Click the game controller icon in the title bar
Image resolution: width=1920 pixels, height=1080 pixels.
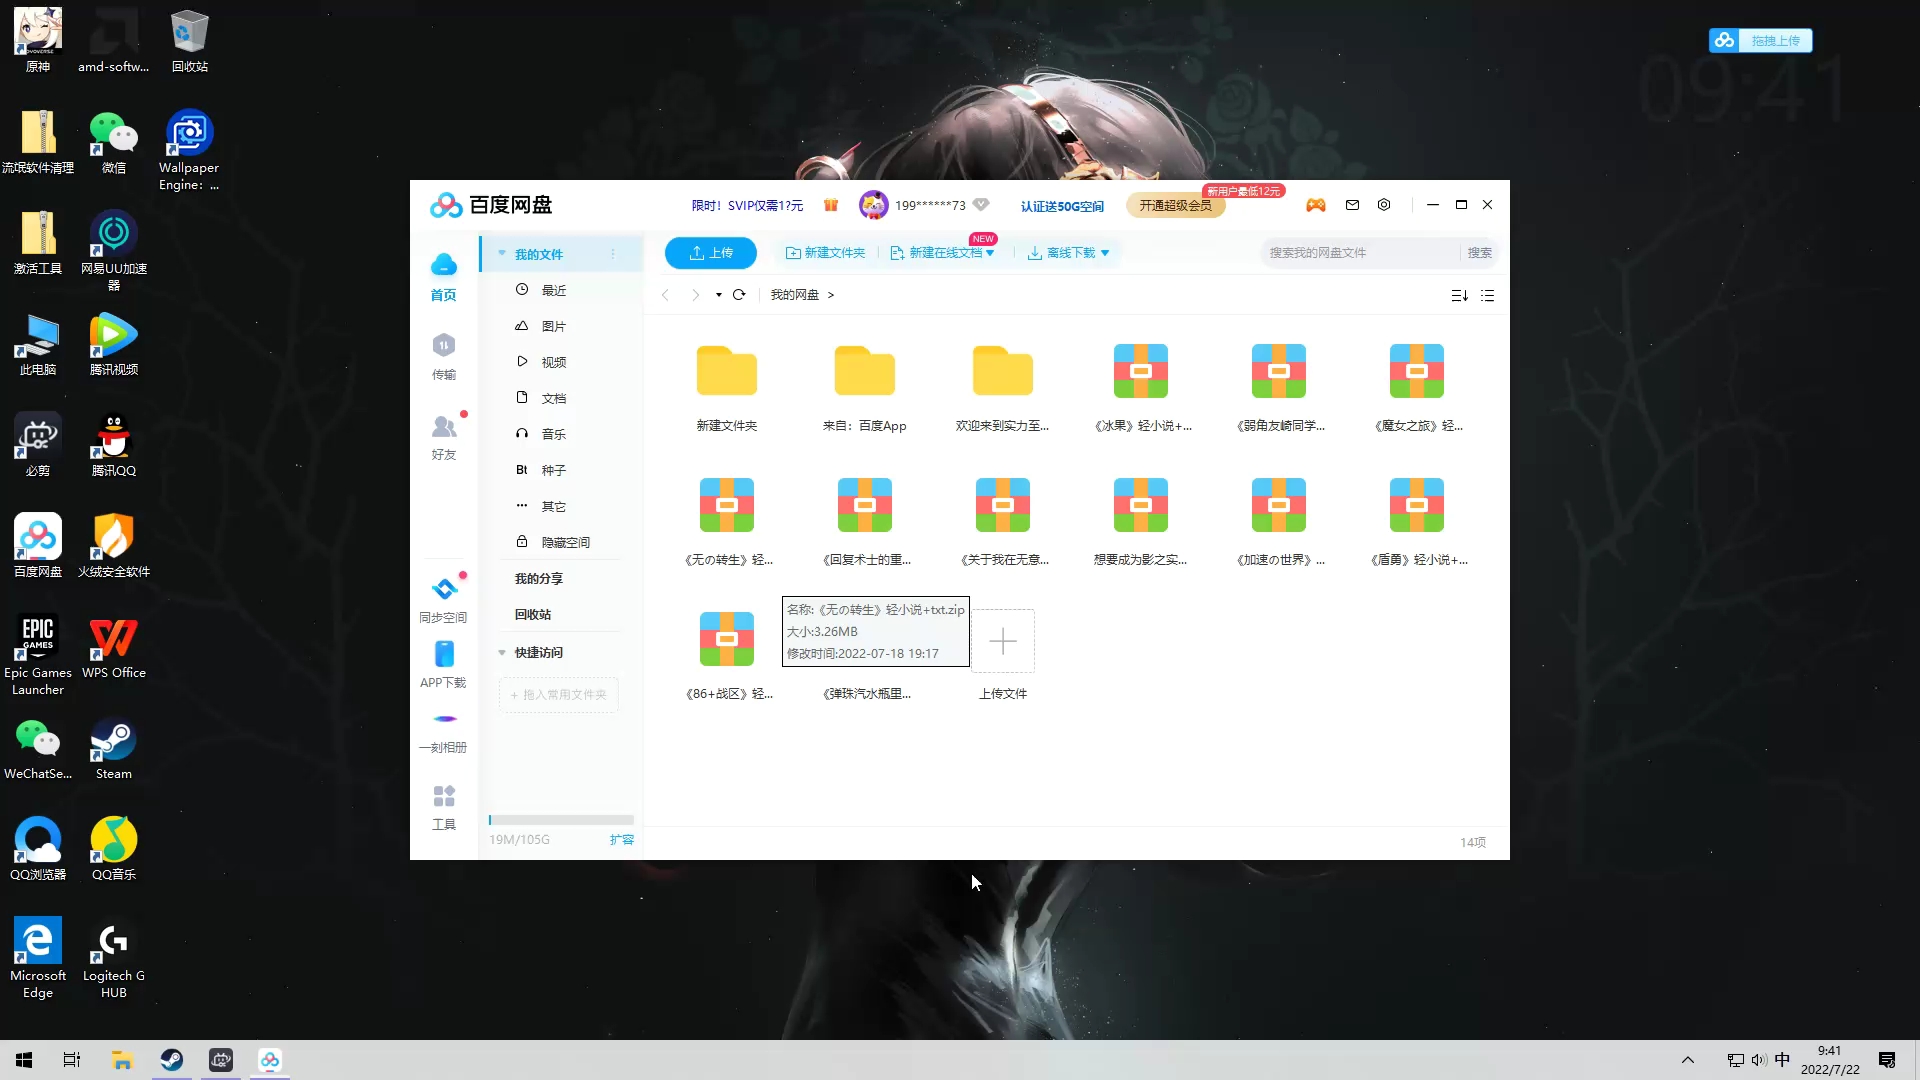point(1316,205)
